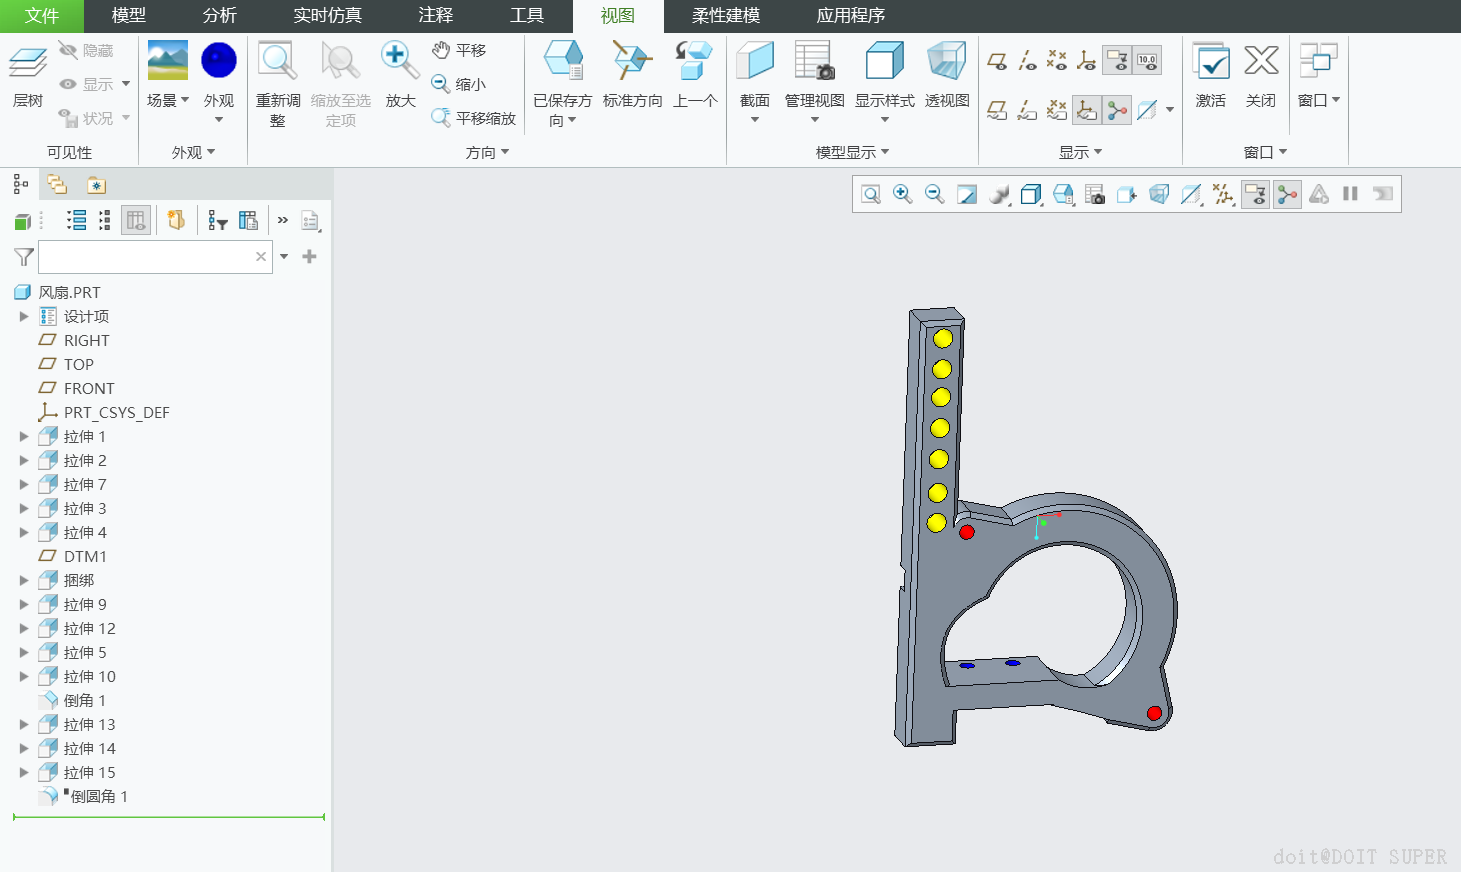Switch to the Analysis (分析) tab
The width and height of the screenshot is (1461, 872).
coord(219,16)
